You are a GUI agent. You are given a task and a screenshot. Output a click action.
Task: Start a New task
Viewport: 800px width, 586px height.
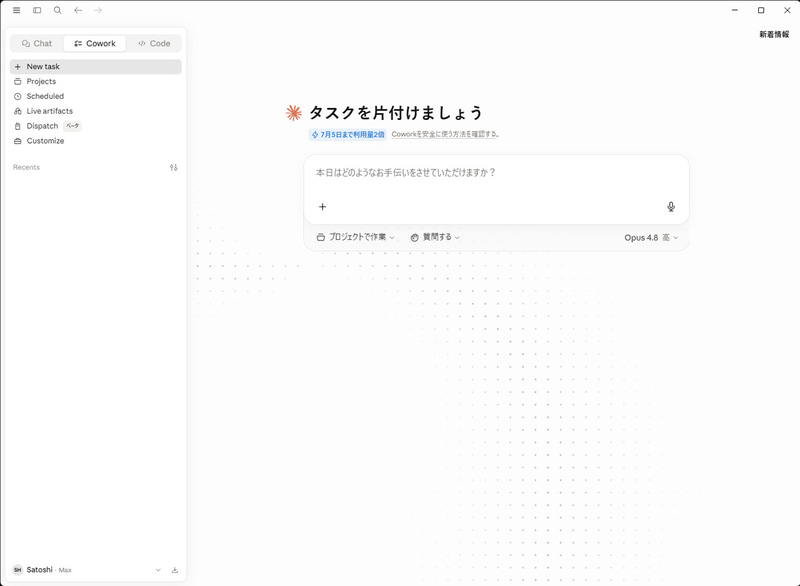(x=95, y=66)
